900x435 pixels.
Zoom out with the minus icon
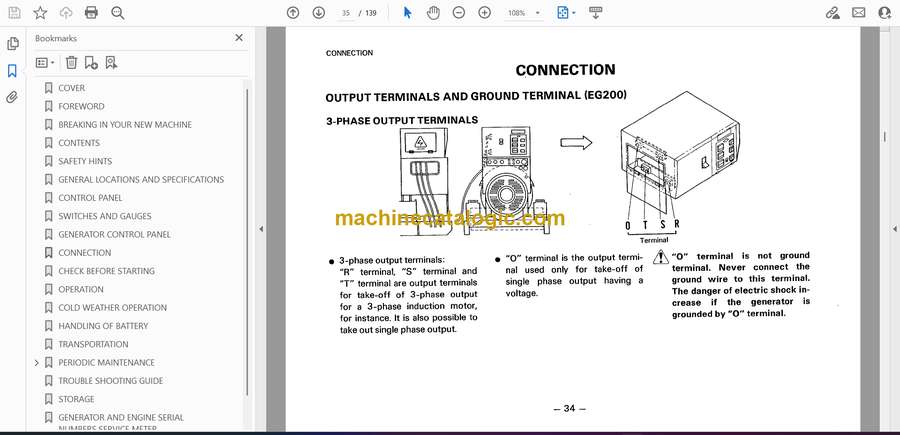click(x=459, y=13)
